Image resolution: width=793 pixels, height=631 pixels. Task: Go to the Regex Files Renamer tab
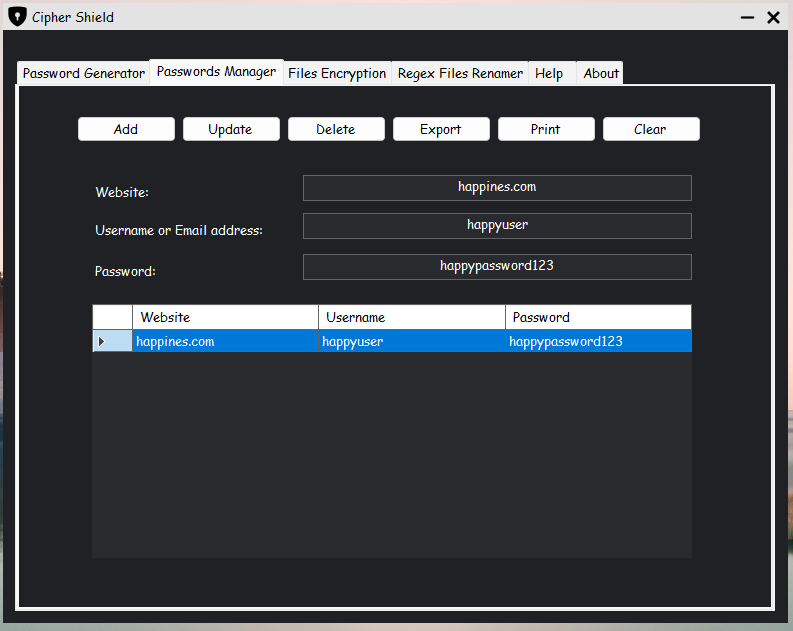460,73
